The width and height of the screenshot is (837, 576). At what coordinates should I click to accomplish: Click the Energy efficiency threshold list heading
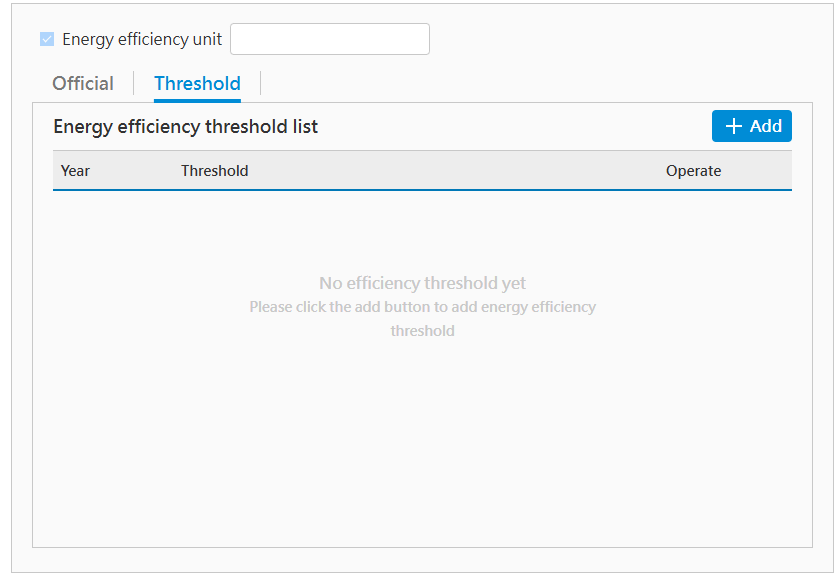(185, 127)
